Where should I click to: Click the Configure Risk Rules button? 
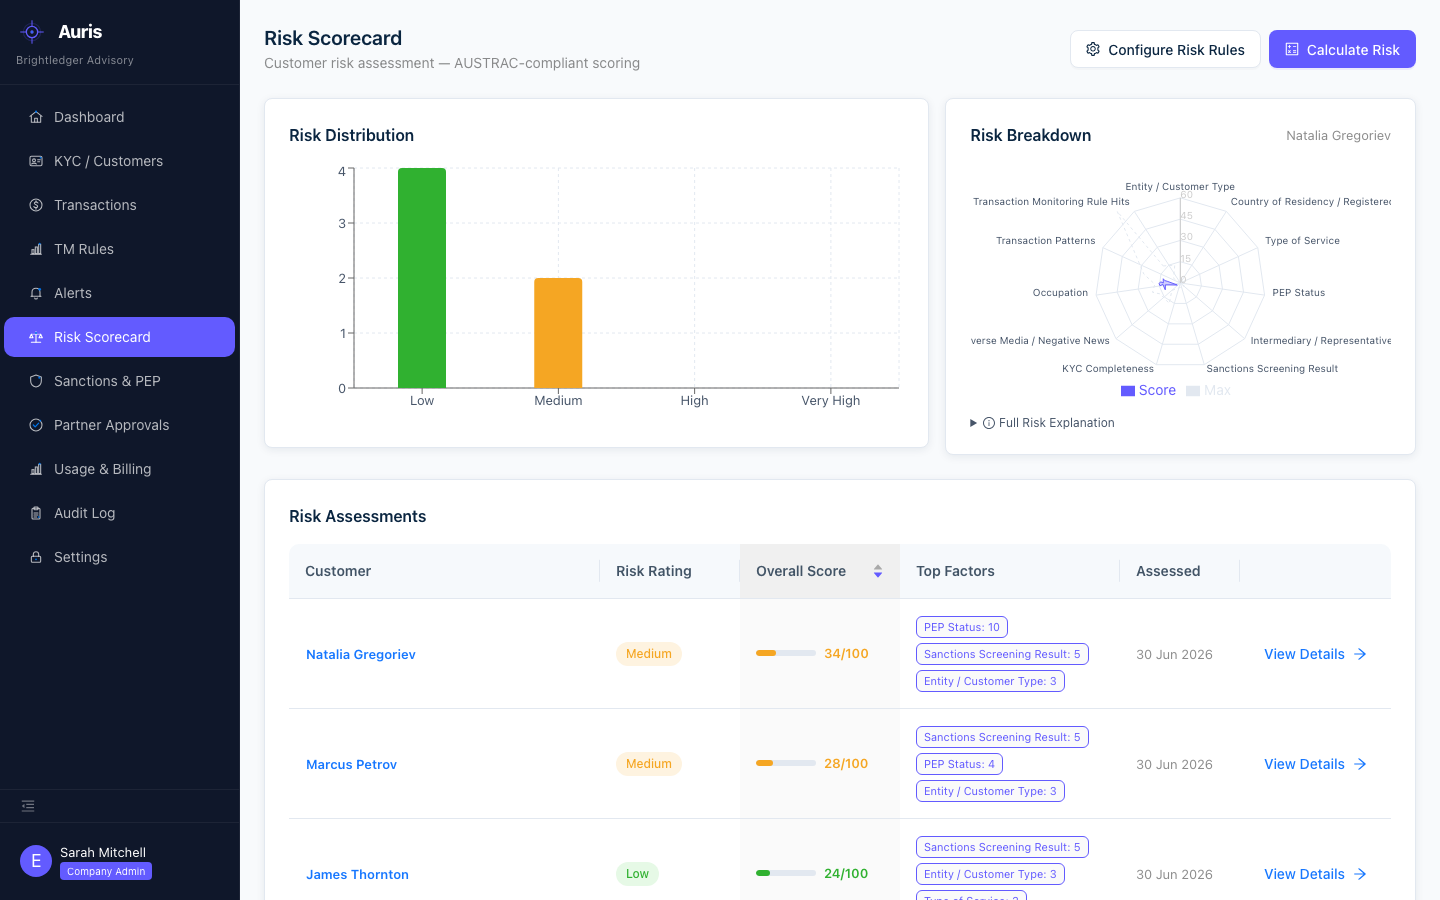pos(1165,49)
